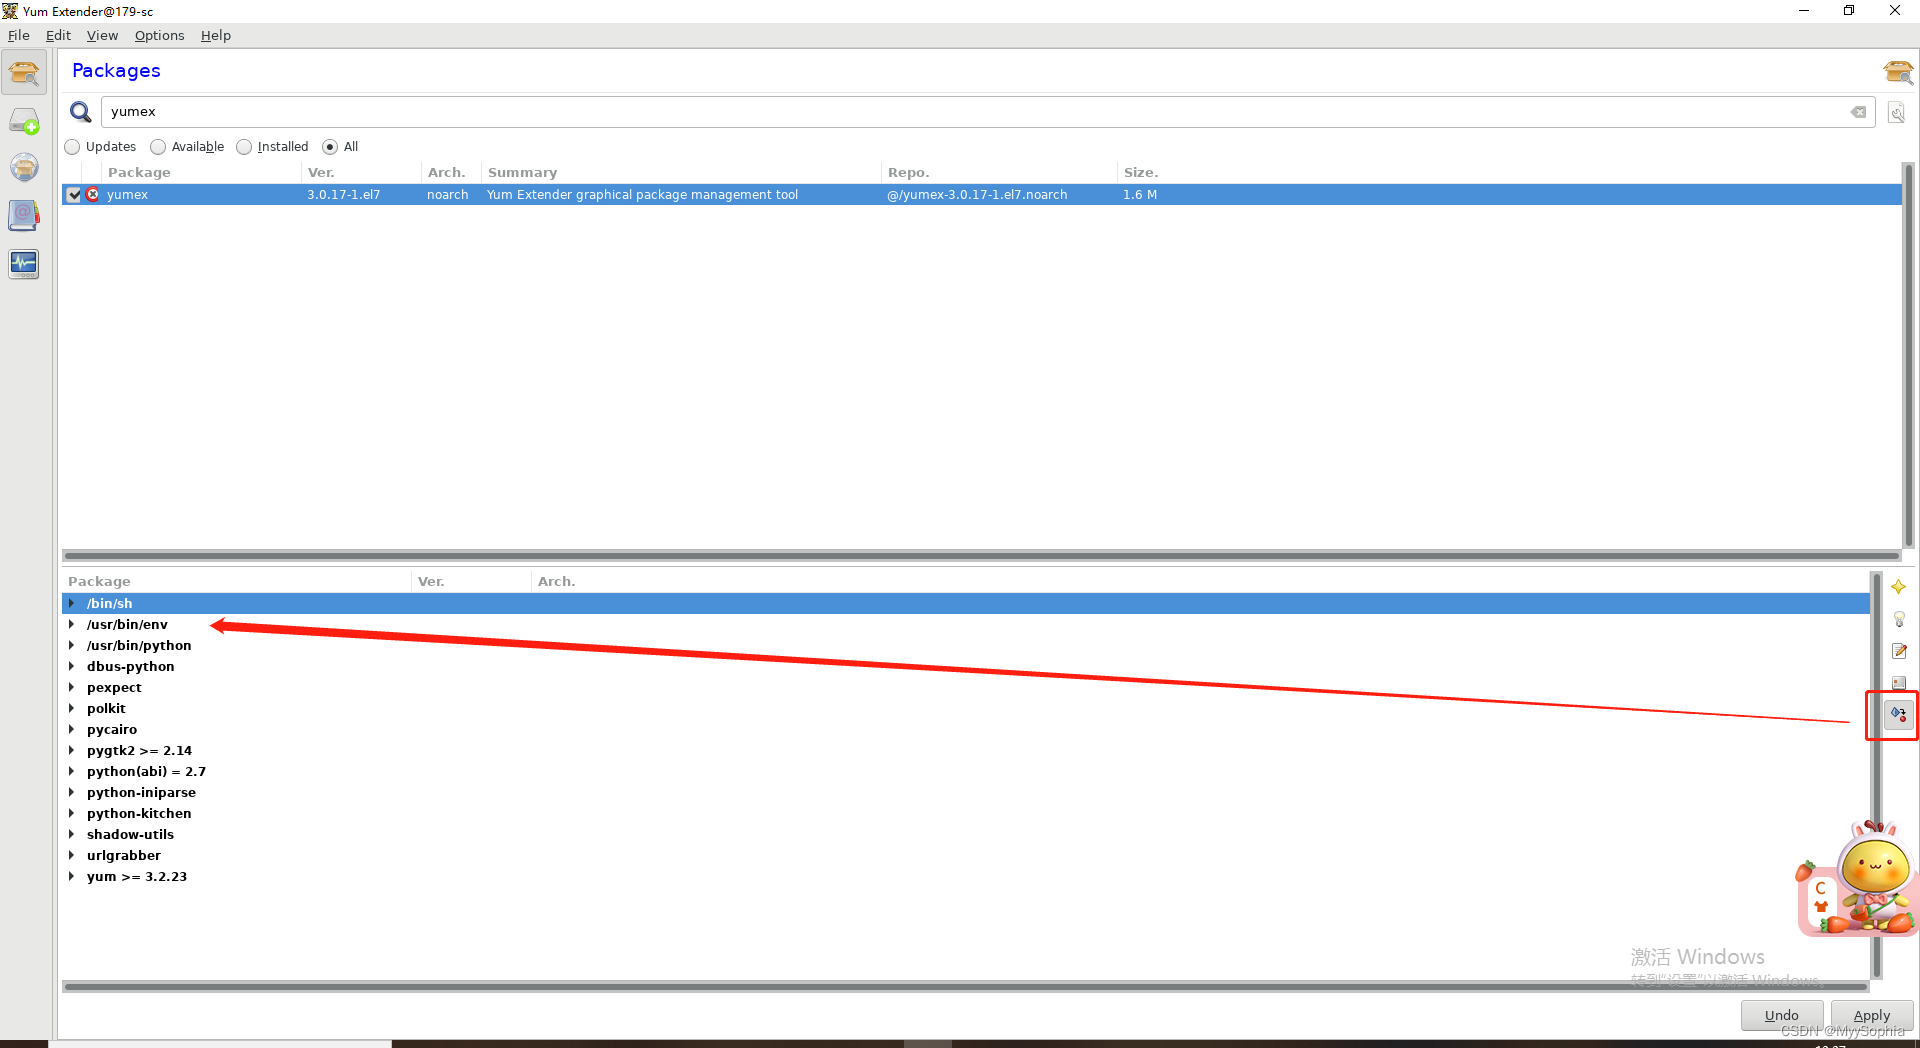Open the Edit menu
The width and height of the screenshot is (1920, 1048).
pos(58,35)
